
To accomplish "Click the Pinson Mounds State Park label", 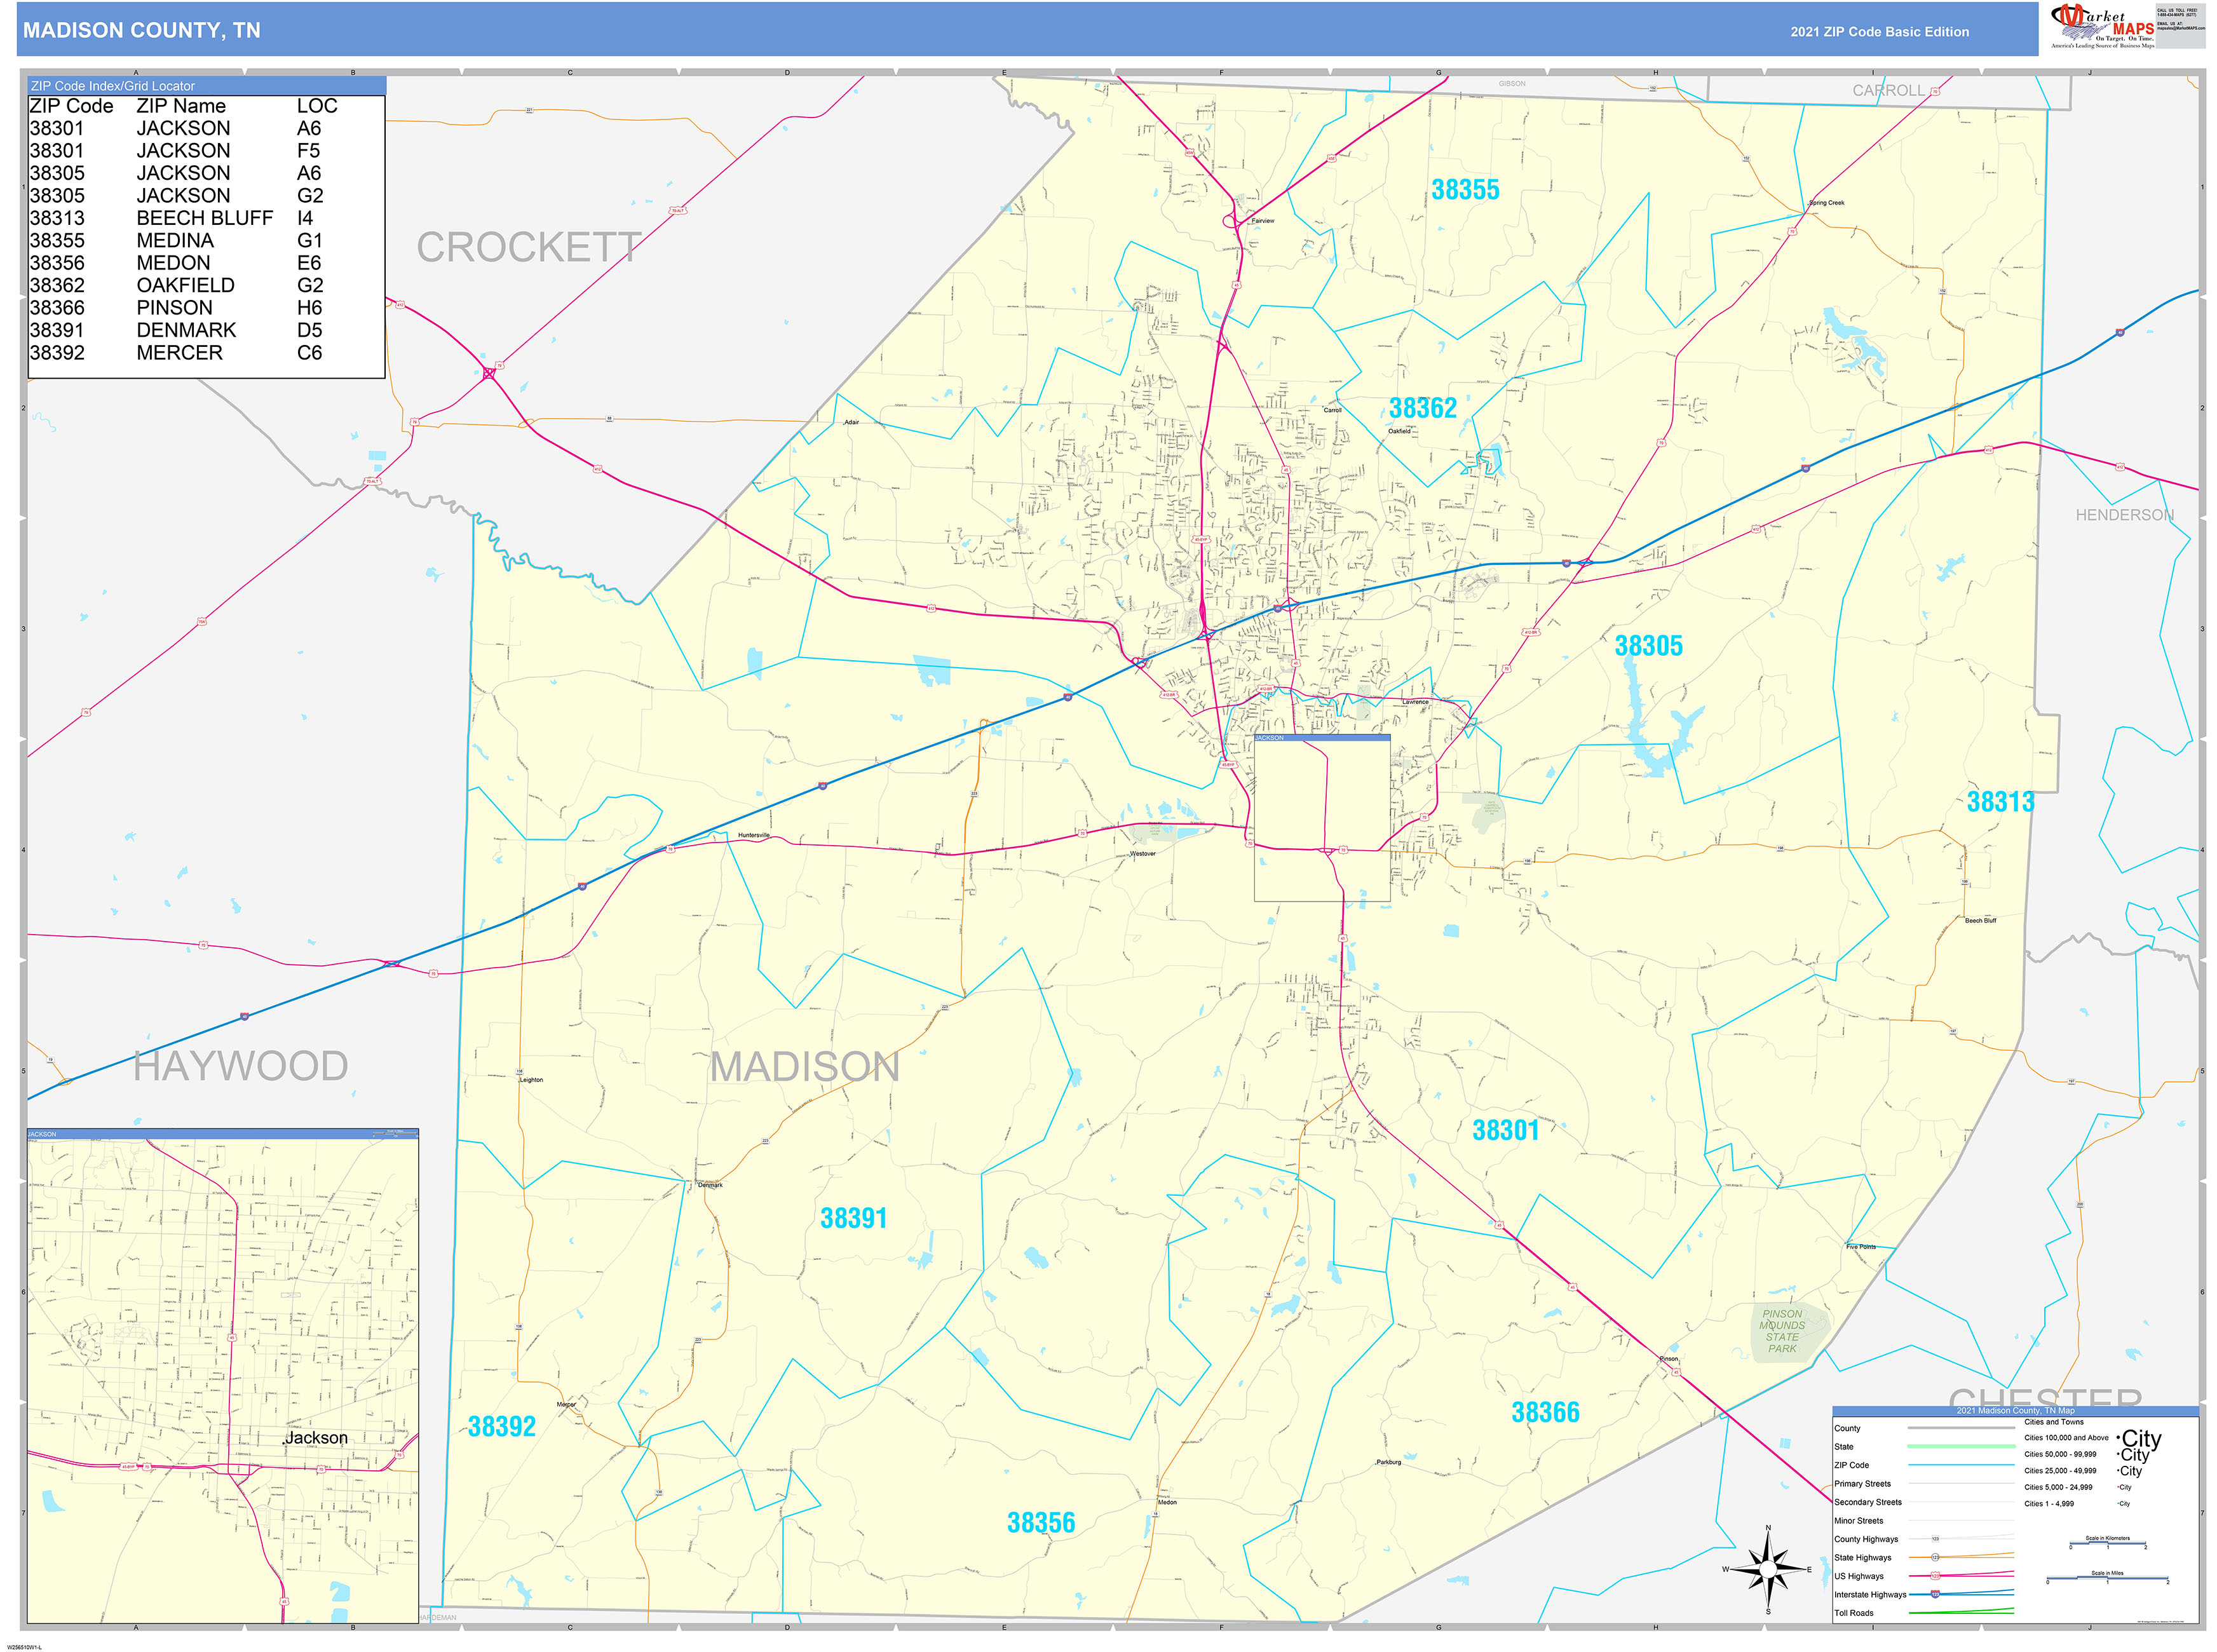I will point(1781,1331).
